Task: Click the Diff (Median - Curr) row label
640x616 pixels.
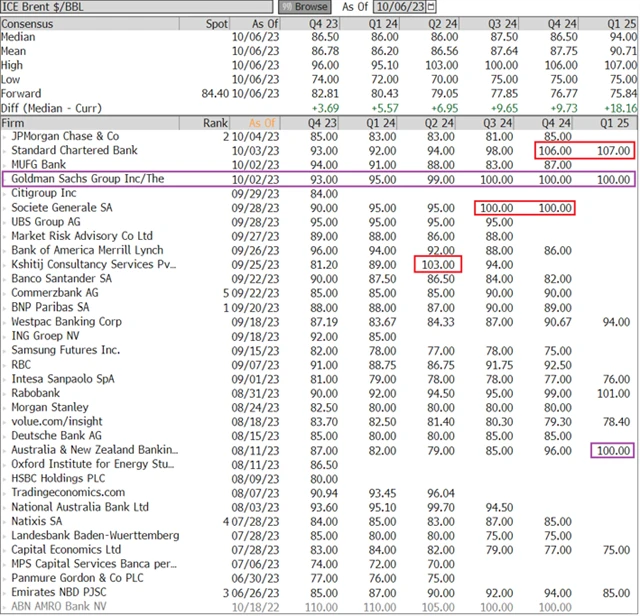Action: (x=55, y=106)
